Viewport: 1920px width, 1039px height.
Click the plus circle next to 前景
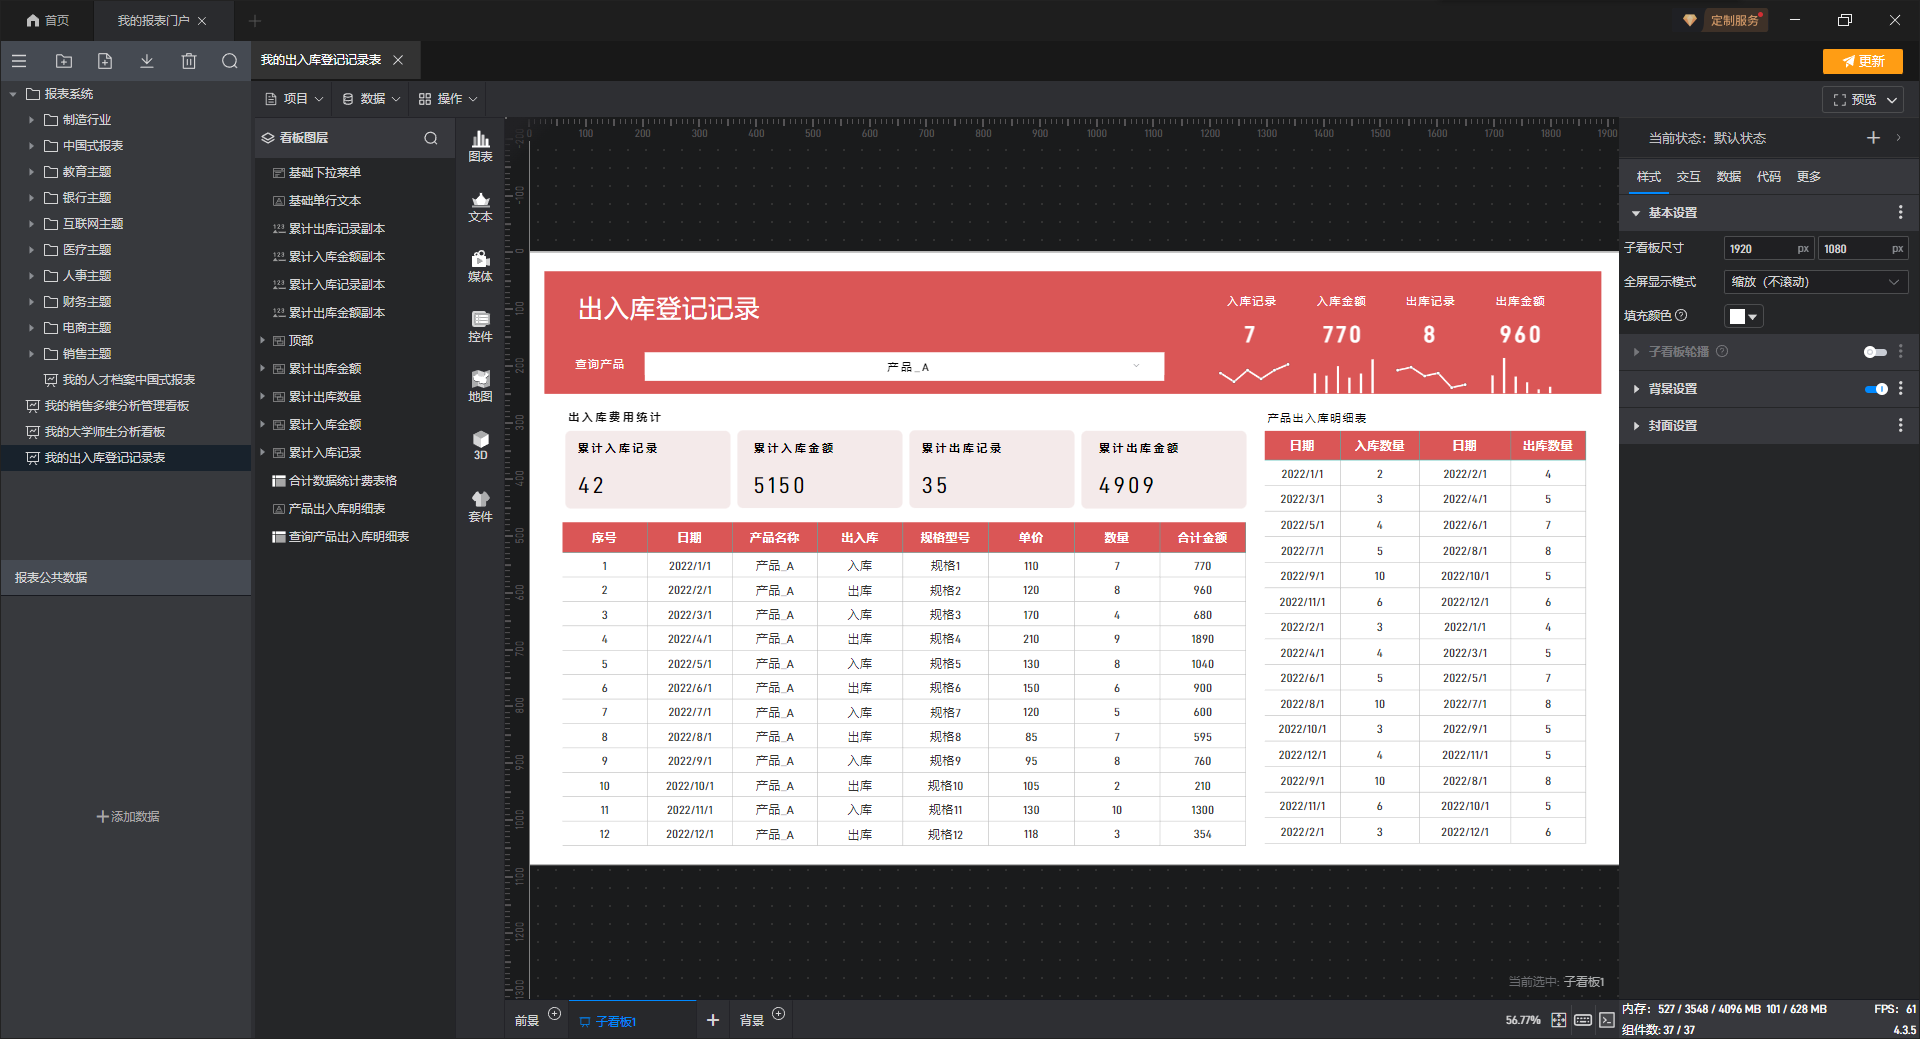pos(555,1013)
